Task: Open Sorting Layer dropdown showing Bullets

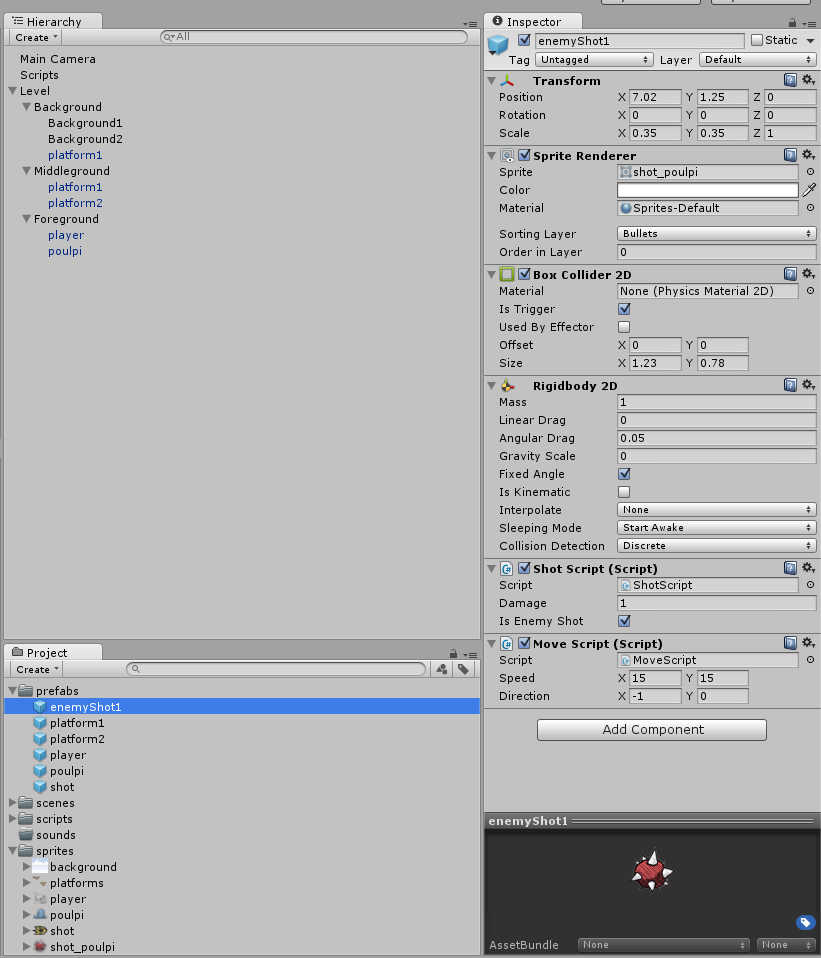Action: click(717, 234)
